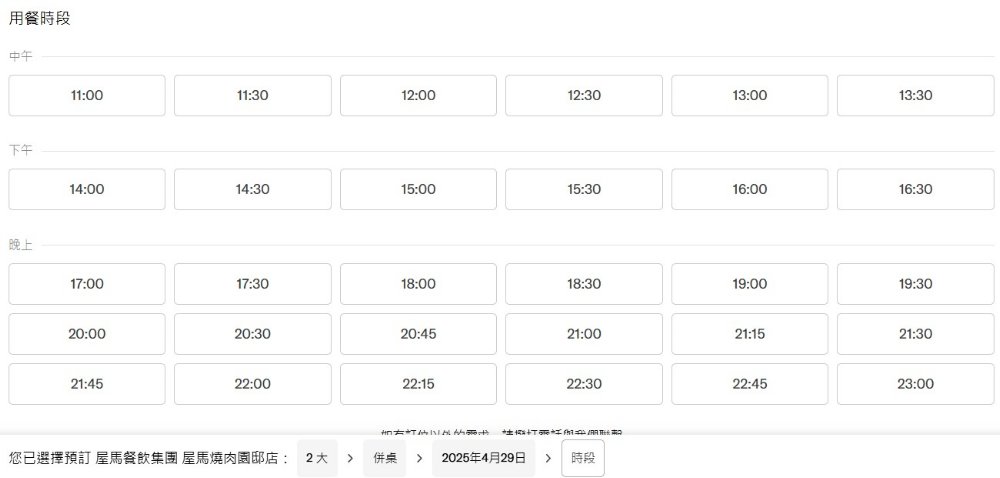
Task: Pick the 21:15 time slot
Action: pyautogui.click(x=749, y=334)
